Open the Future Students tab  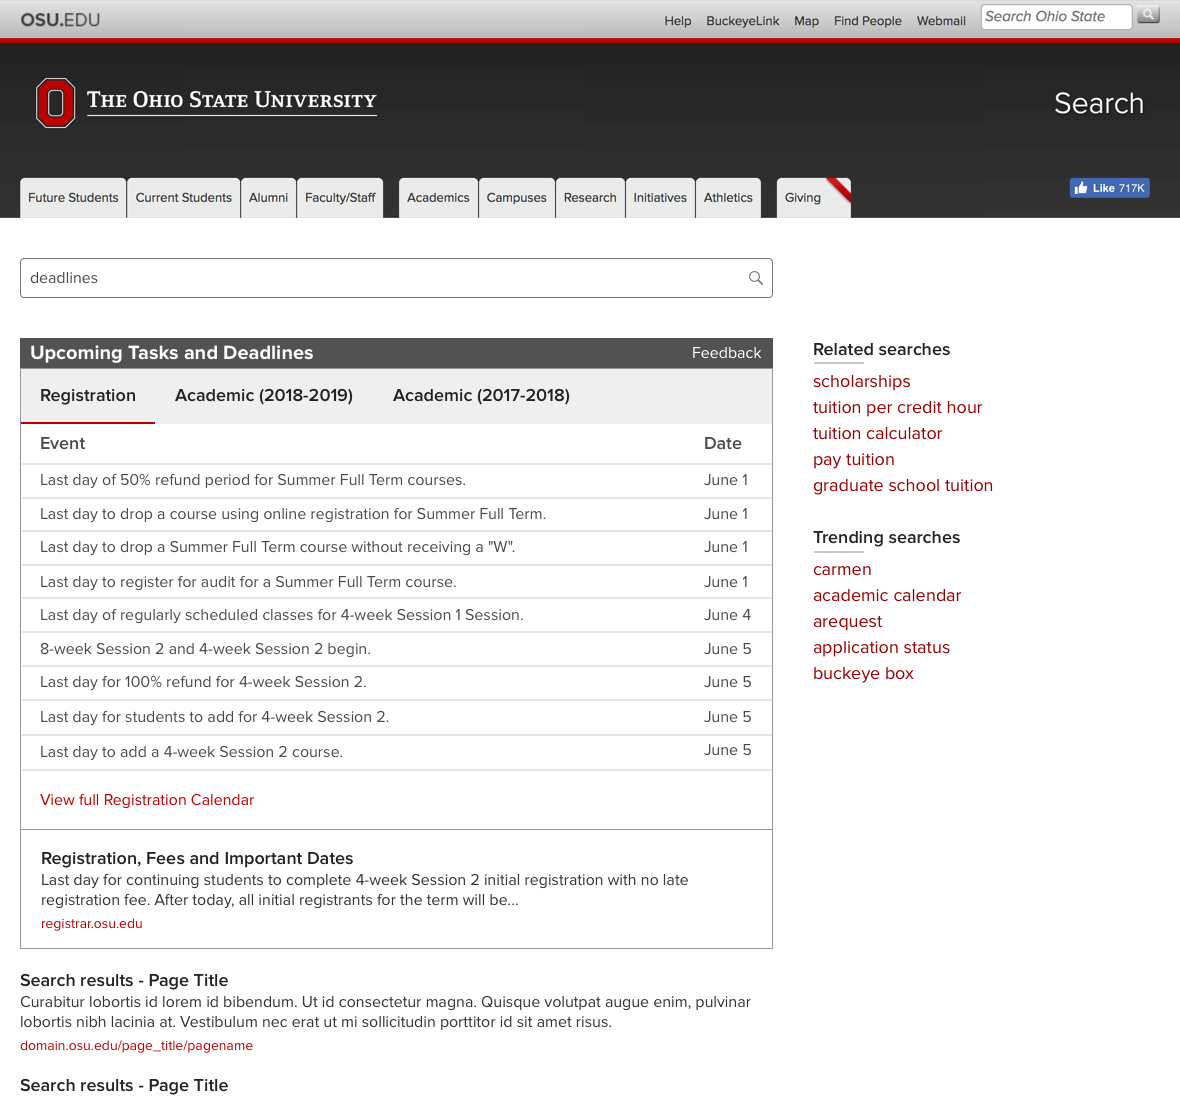point(73,198)
